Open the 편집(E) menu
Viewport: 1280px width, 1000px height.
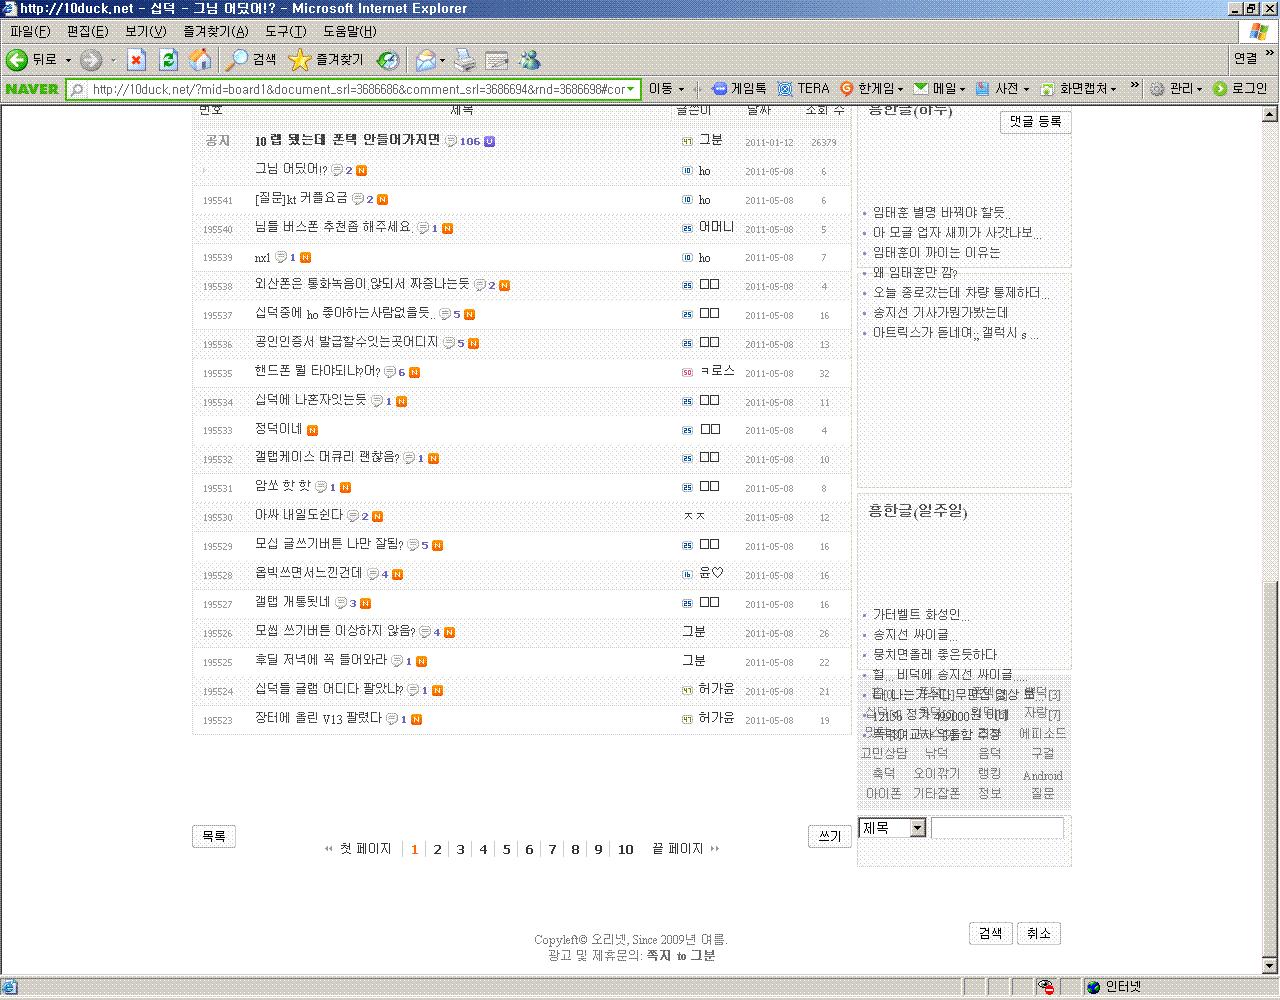[87, 32]
